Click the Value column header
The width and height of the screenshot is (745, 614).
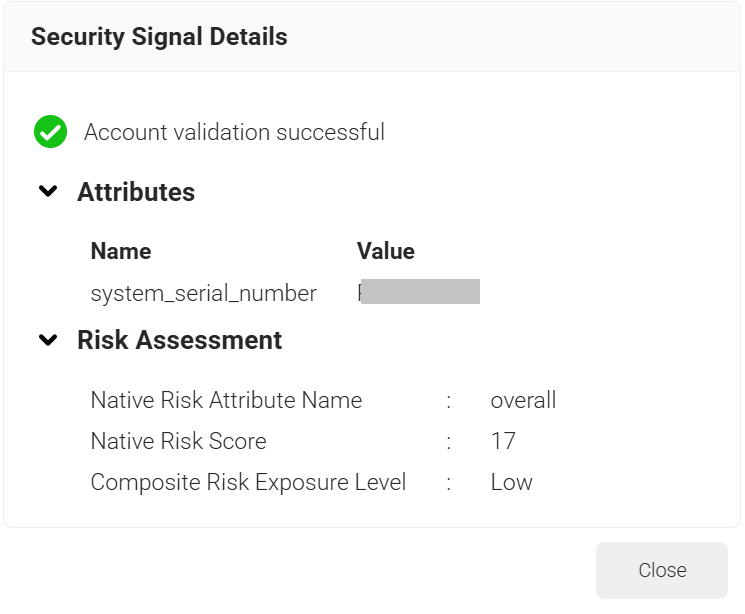point(386,251)
